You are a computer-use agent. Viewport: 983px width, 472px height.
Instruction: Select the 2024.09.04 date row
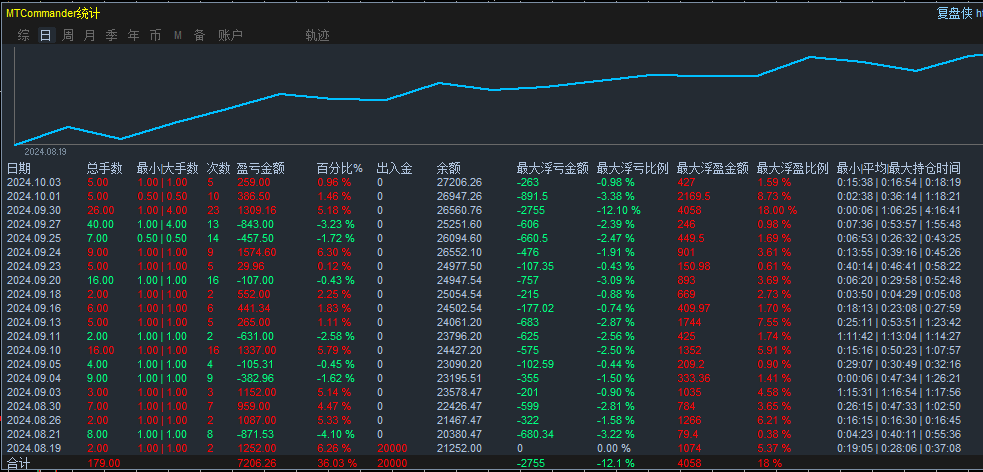pos(34,378)
